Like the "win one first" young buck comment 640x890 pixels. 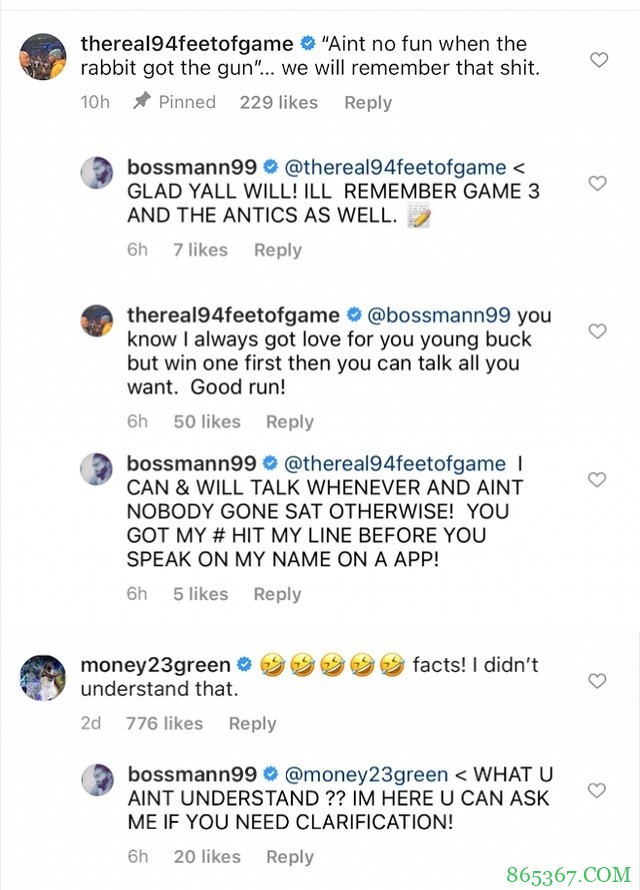point(597,332)
